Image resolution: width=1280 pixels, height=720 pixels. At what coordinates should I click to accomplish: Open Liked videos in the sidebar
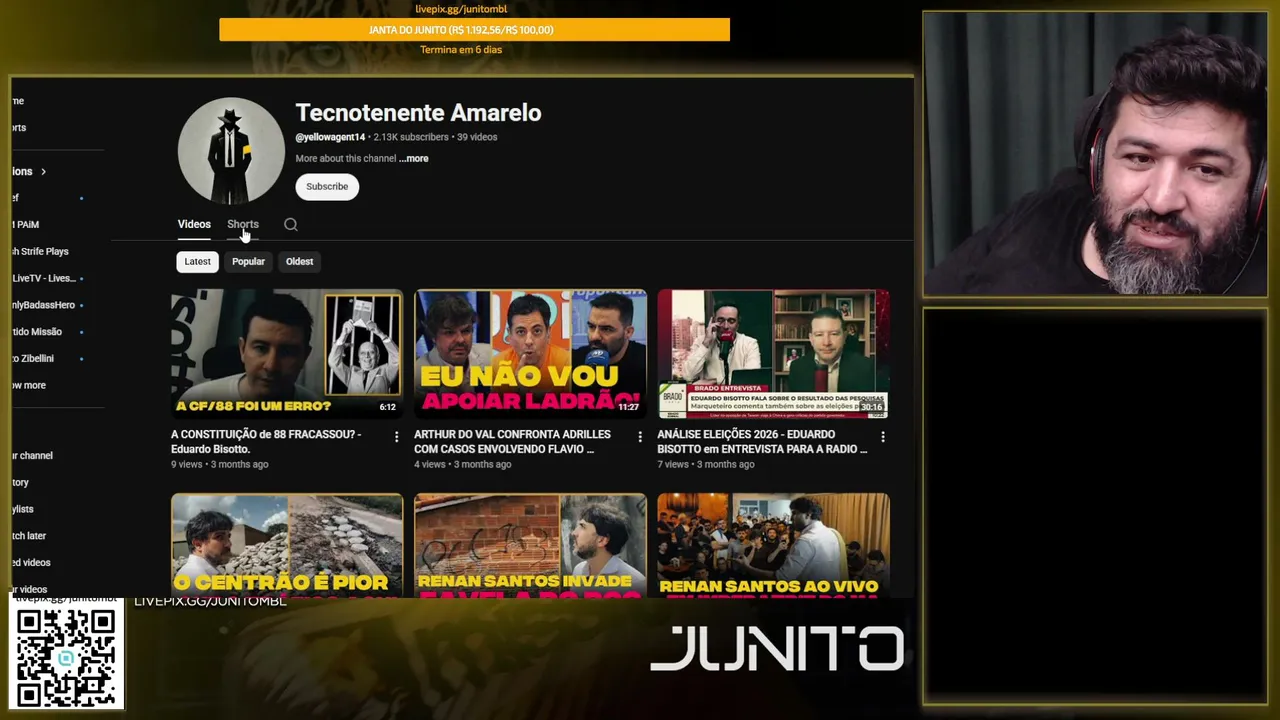tap(31, 563)
